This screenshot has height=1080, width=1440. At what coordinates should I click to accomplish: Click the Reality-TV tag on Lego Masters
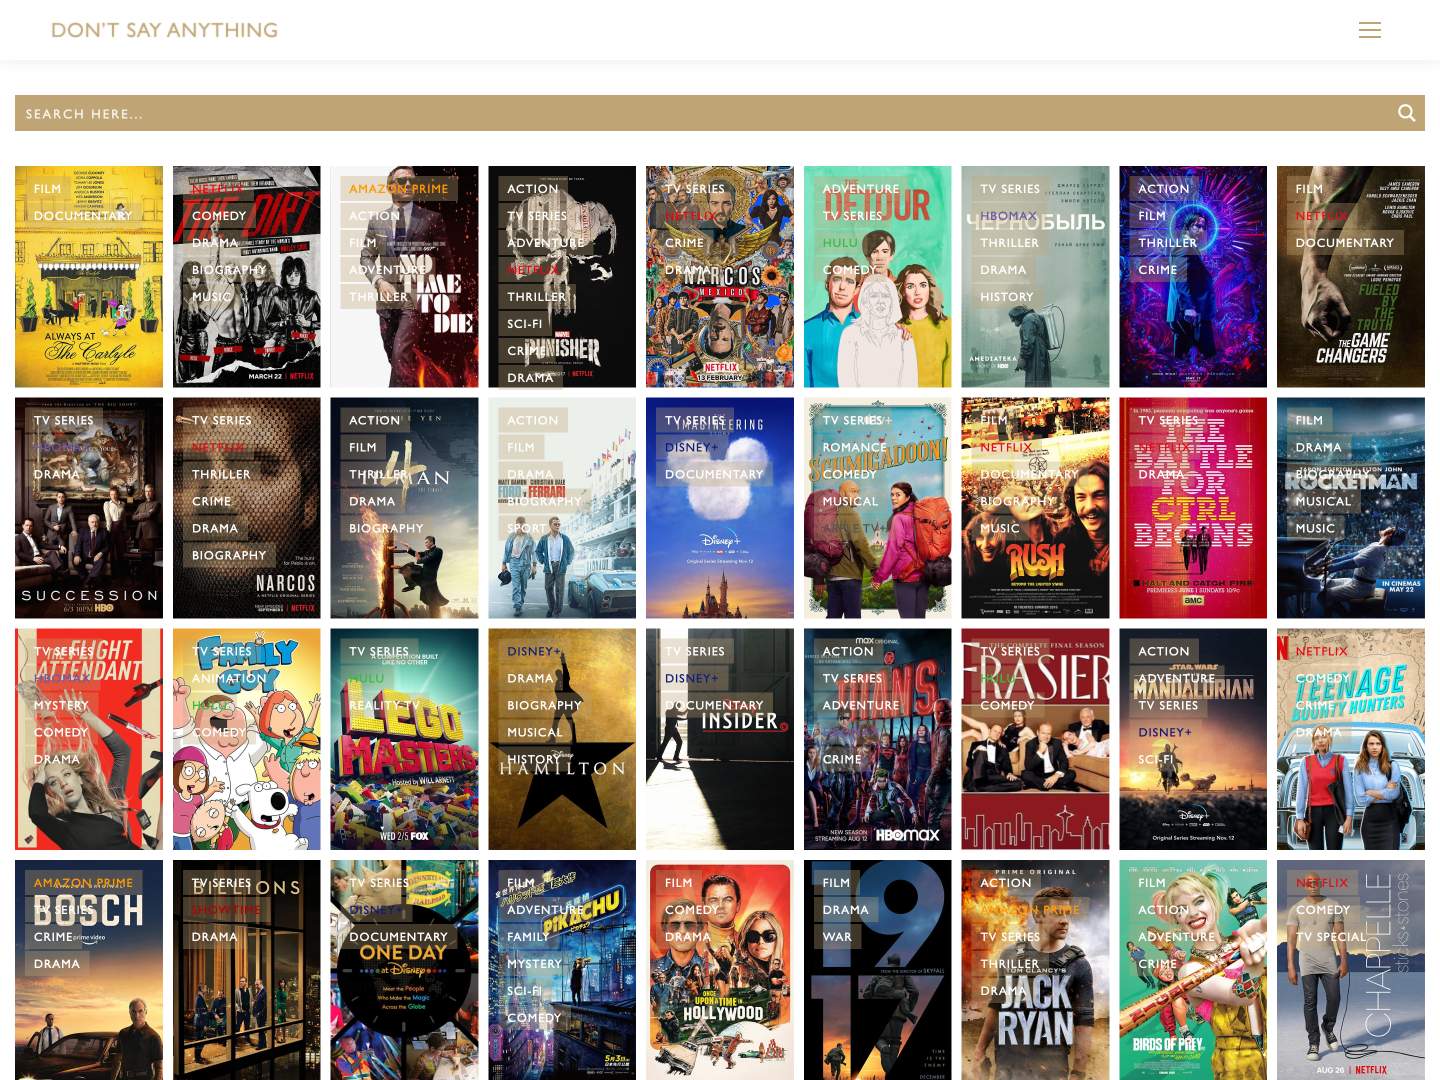(x=384, y=705)
